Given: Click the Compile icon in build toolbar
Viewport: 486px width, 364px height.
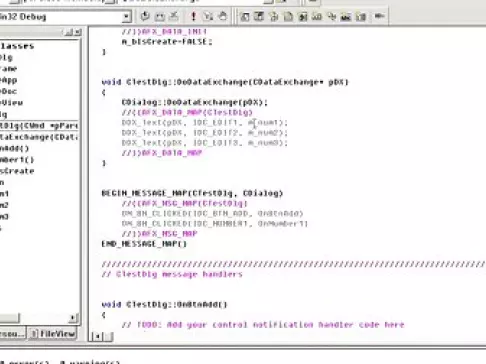Looking at the screenshot, I should point(145,16).
